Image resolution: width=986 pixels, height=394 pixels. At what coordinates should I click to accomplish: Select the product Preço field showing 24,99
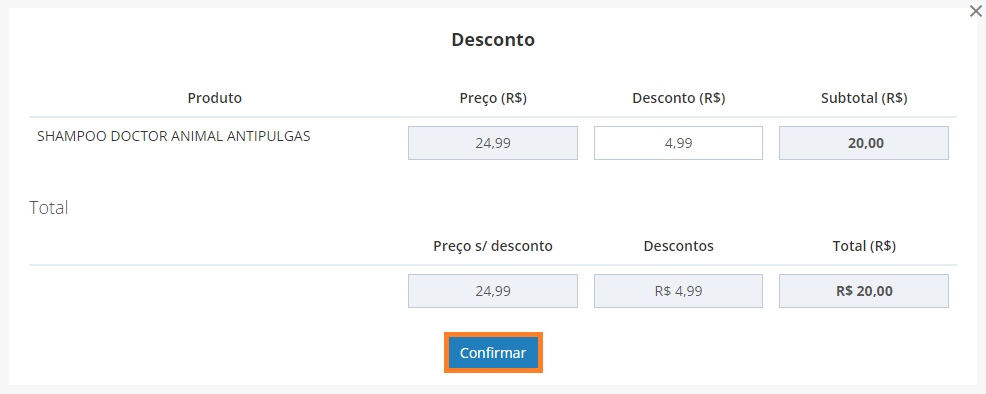click(493, 143)
